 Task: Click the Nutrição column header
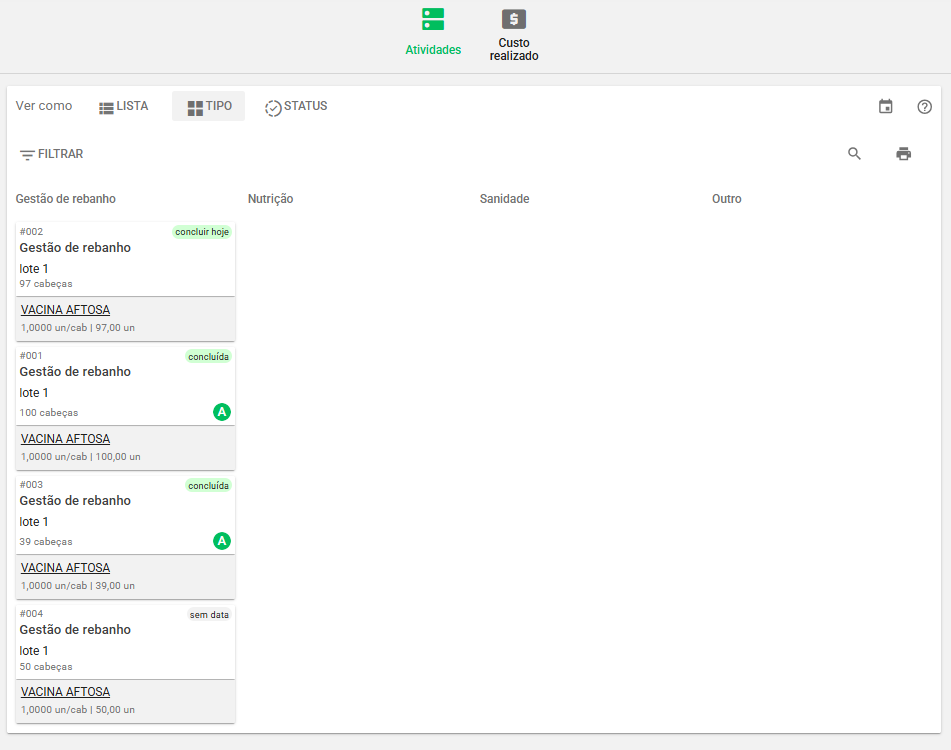pyautogui.click(x=271, y=199)
